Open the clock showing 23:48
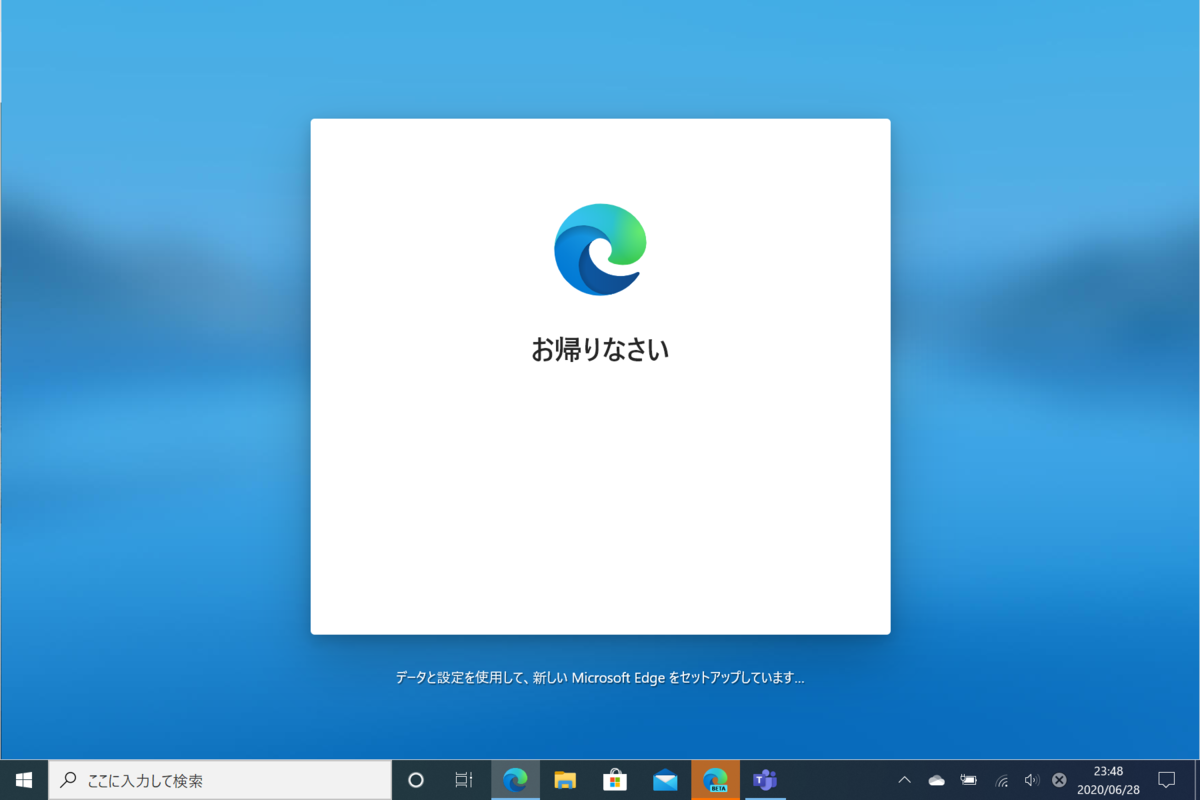This screenshot has width=1200, height=800. [x=1108, y=780]
